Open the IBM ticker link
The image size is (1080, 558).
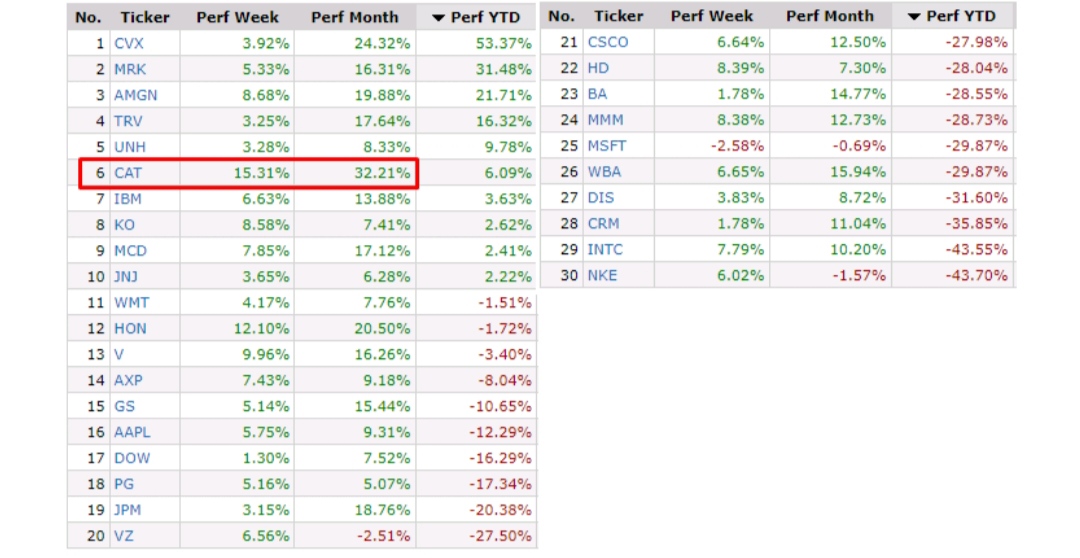pos(128,199)
